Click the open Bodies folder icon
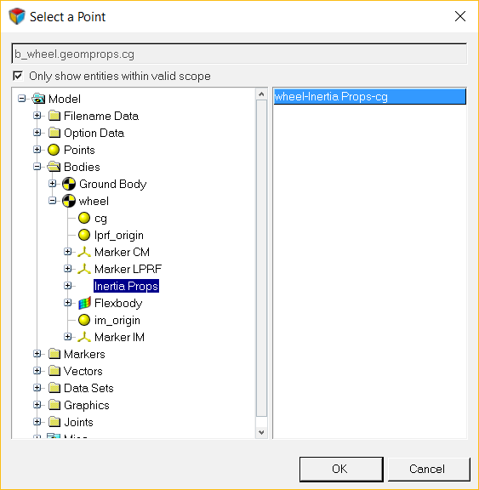 54,167
